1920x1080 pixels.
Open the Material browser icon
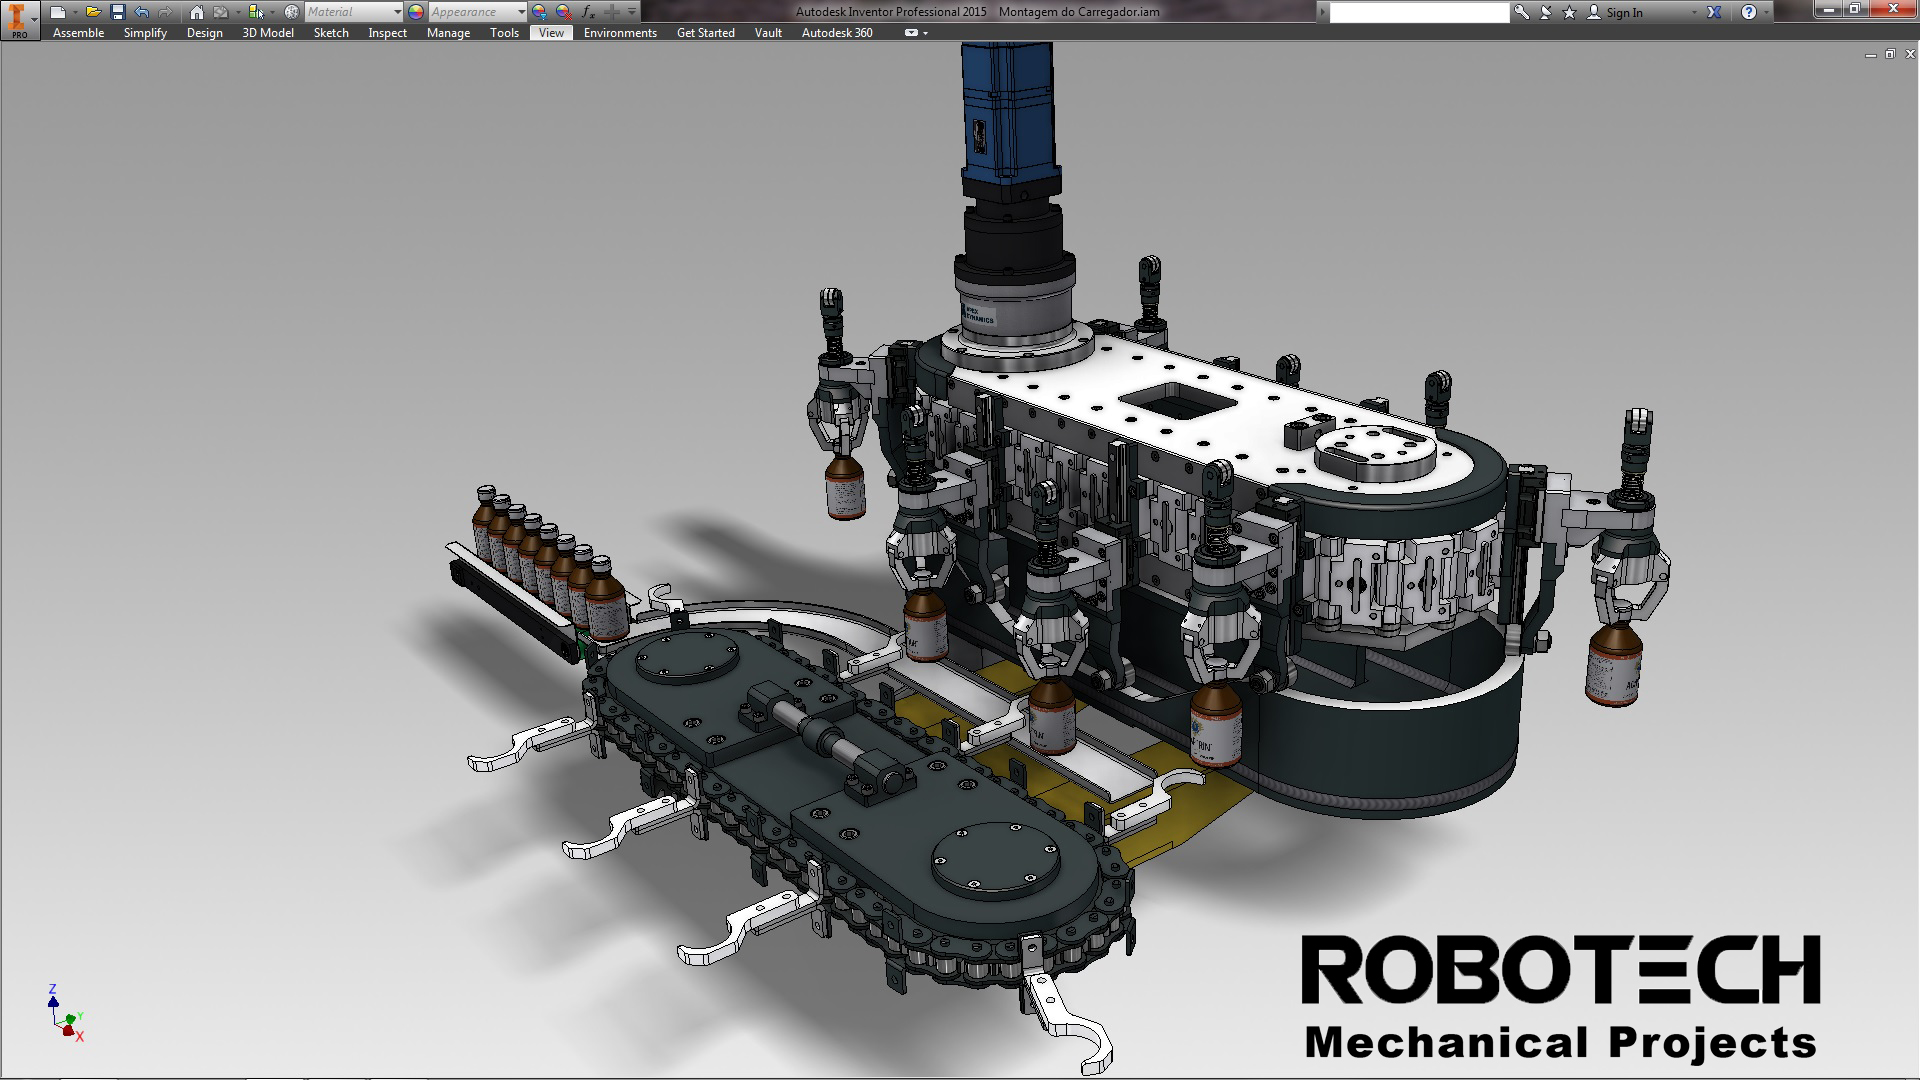291,12
